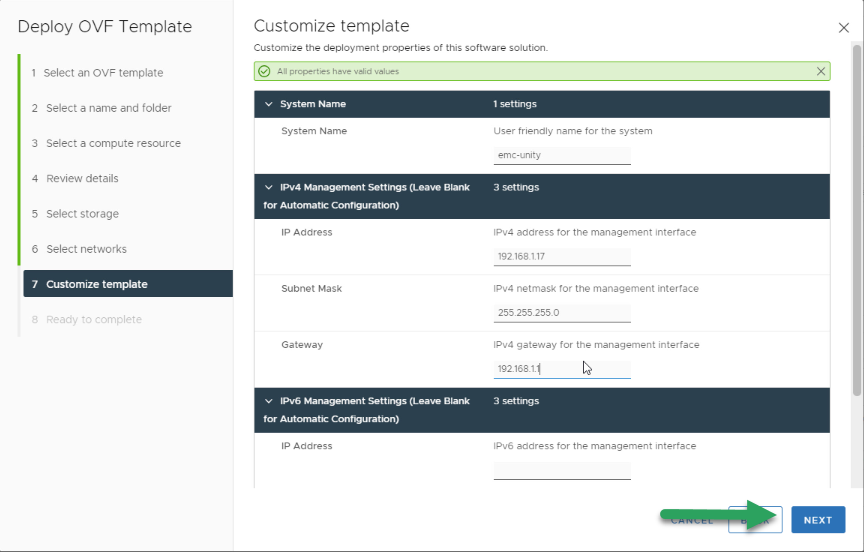This screenshot has width=864, height=552.
Task: Click the 'Customize template' page heading
Action: pyautogui.click(x=331, y=26)
